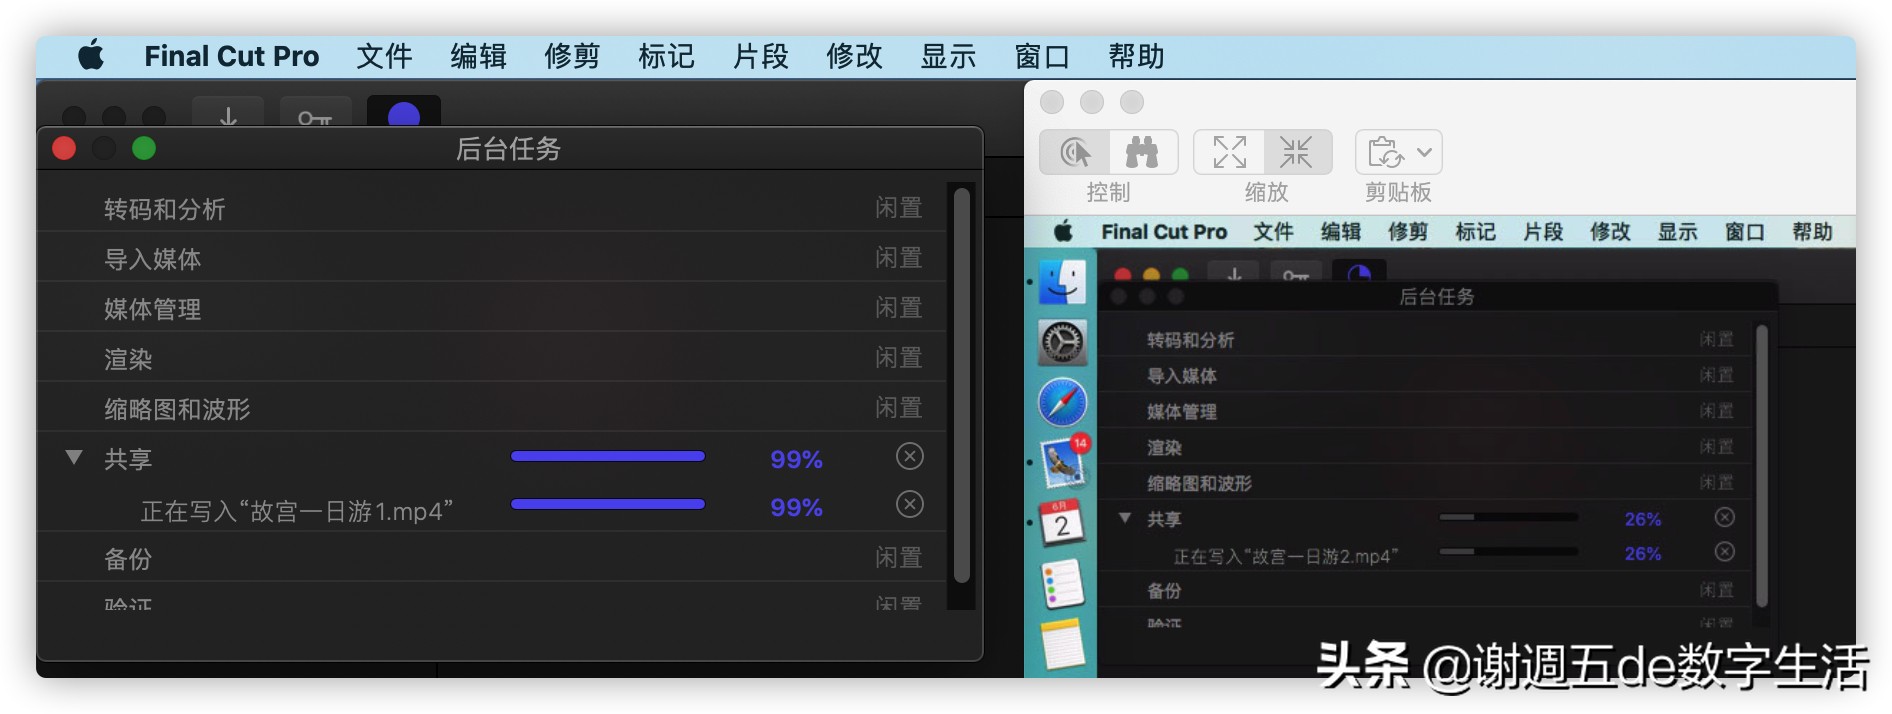
Task: Click the 故宫一日游1.mp4 progress bar
Action: point(608,504)
